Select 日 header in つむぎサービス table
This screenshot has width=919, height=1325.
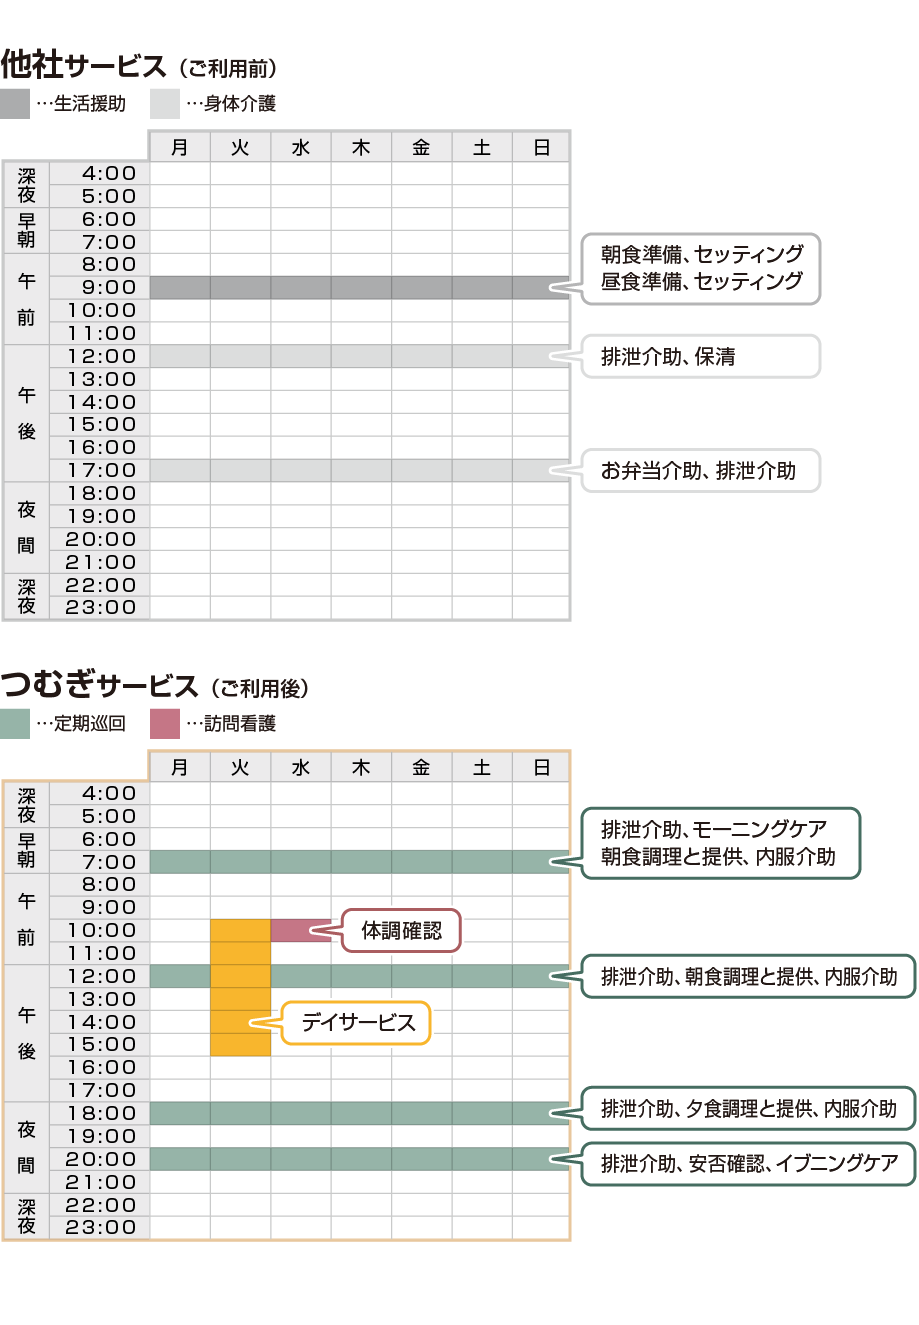(x=541, y=767)
